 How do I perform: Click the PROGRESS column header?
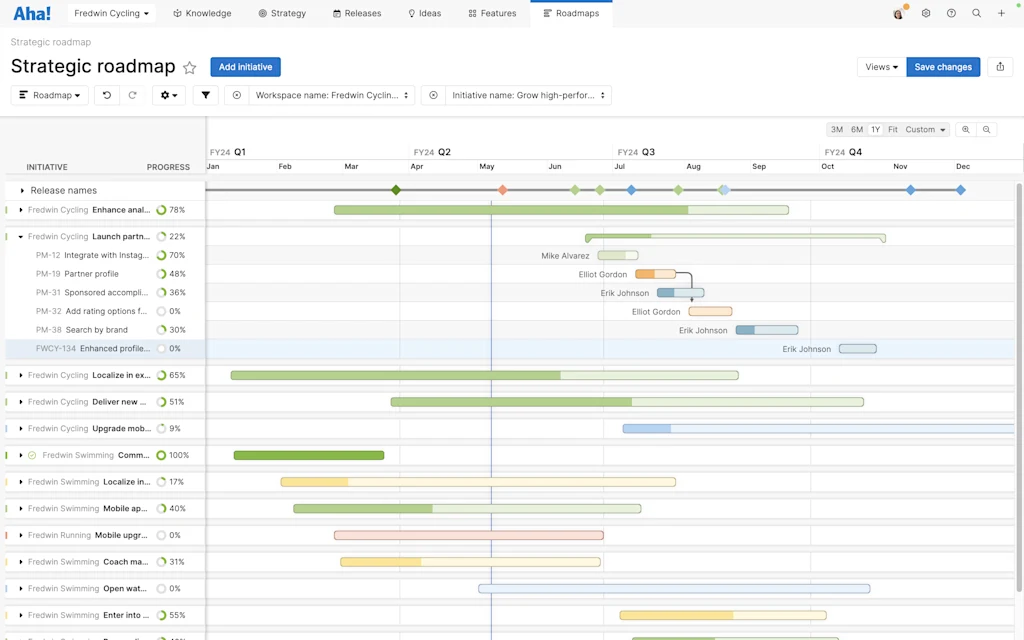(168, 167)
